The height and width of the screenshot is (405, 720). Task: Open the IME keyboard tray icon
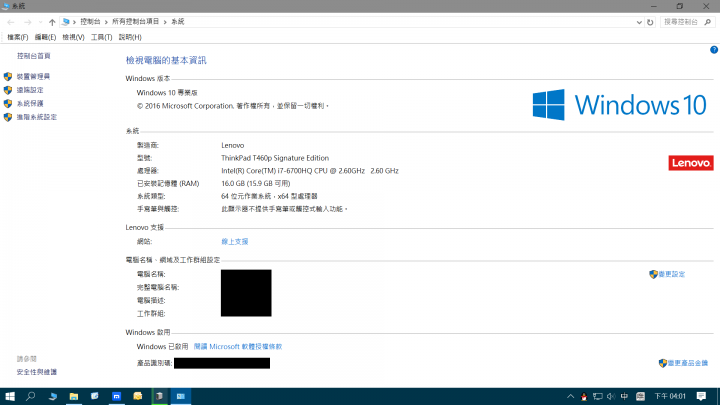click(x=640, y=396)
